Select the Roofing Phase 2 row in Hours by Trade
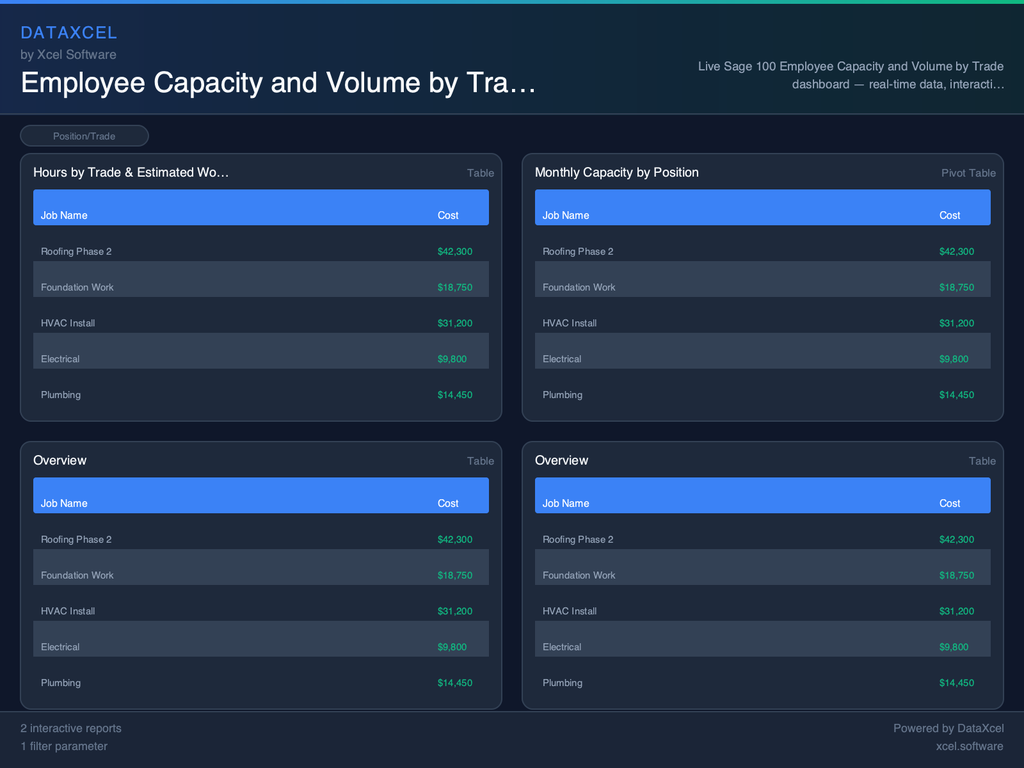This screenshot has width=1024, height=768. click(260, 251)
